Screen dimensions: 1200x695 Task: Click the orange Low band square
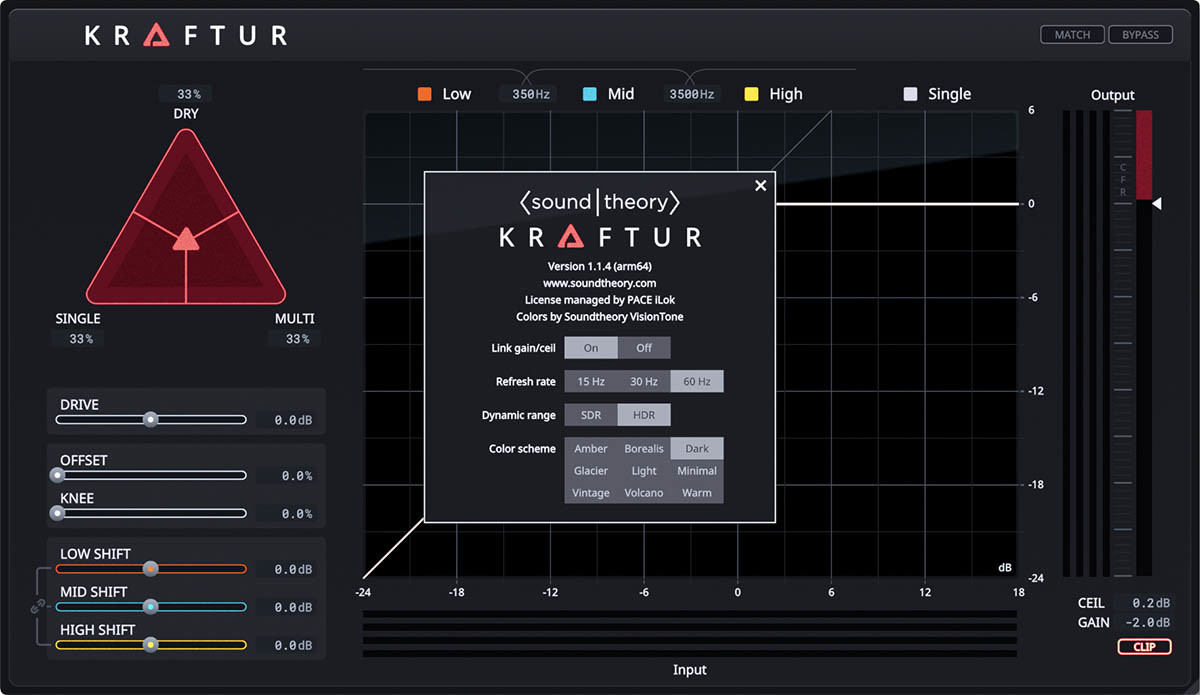point(424,94)
